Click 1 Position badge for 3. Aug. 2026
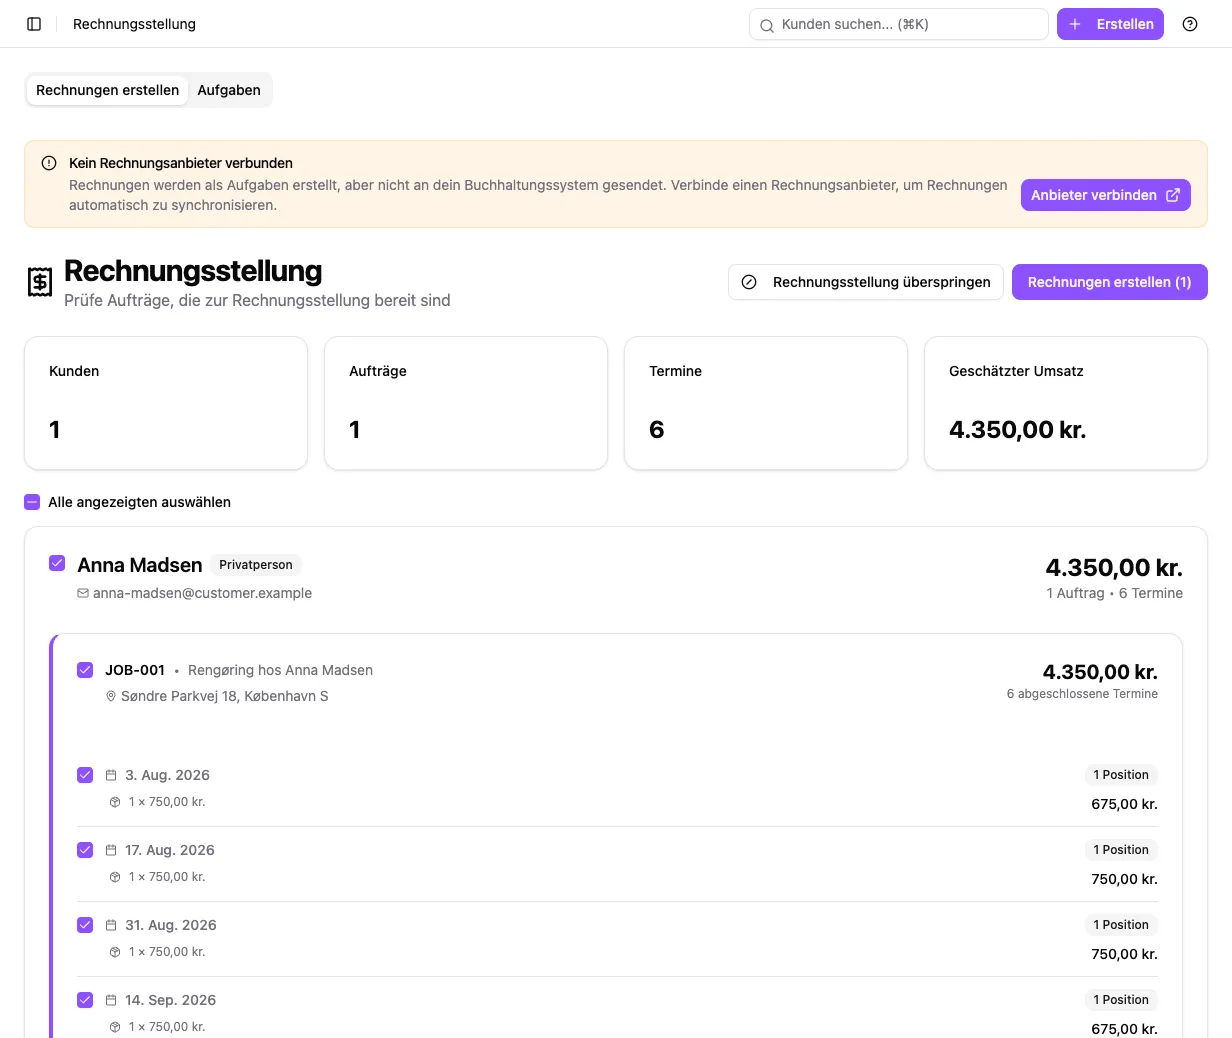This screenshot has width=1232, height=1038. point(1121,775)
